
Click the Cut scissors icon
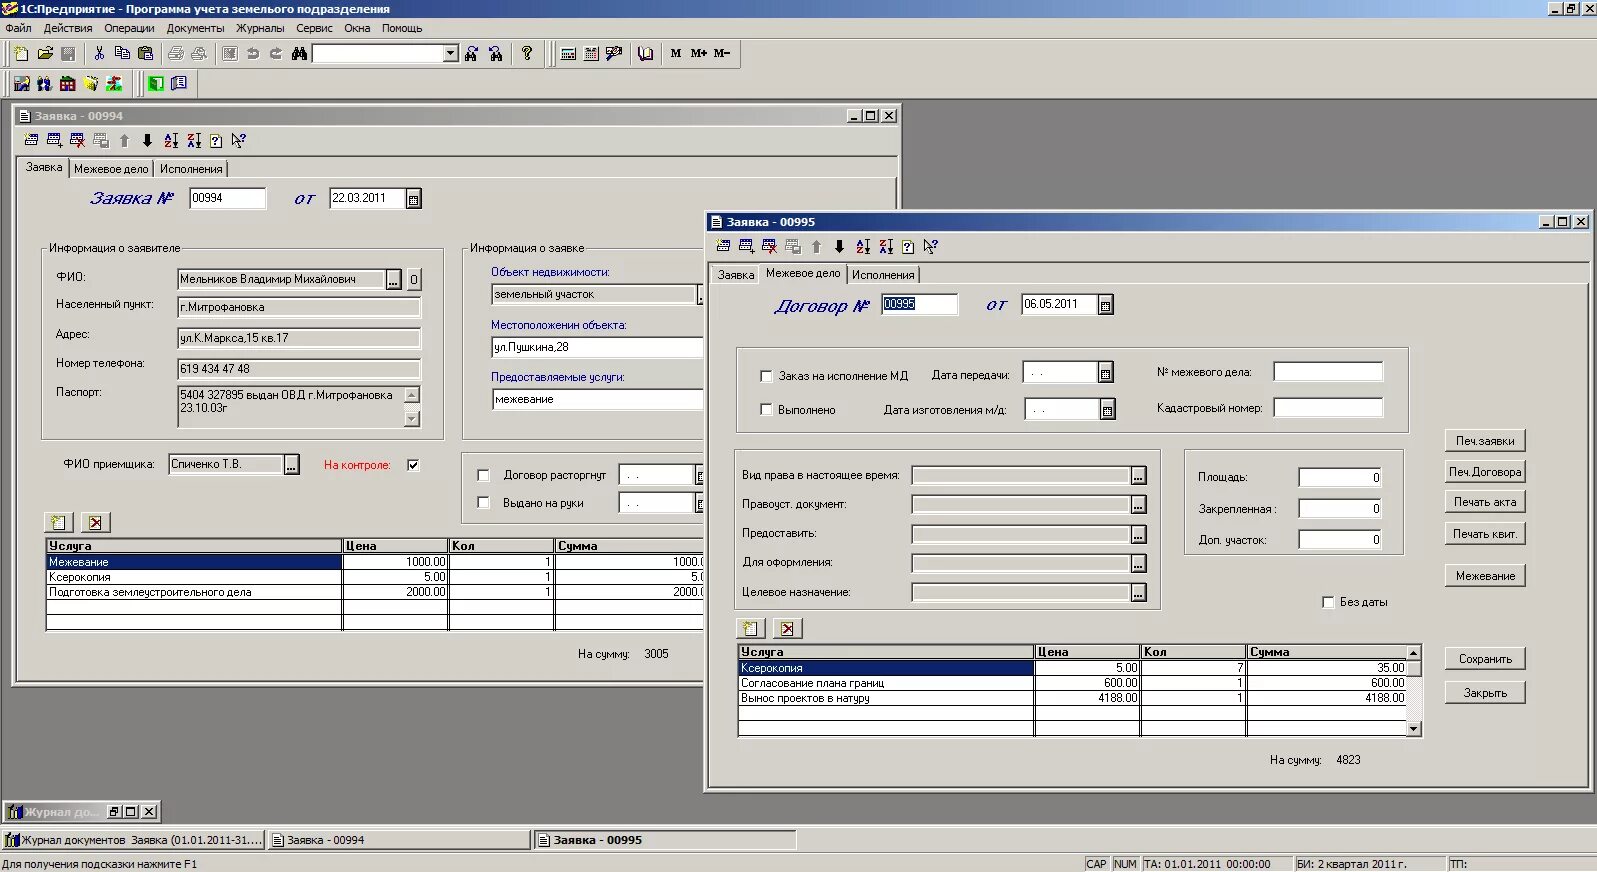pyautogui.click(x=99, y=54)
